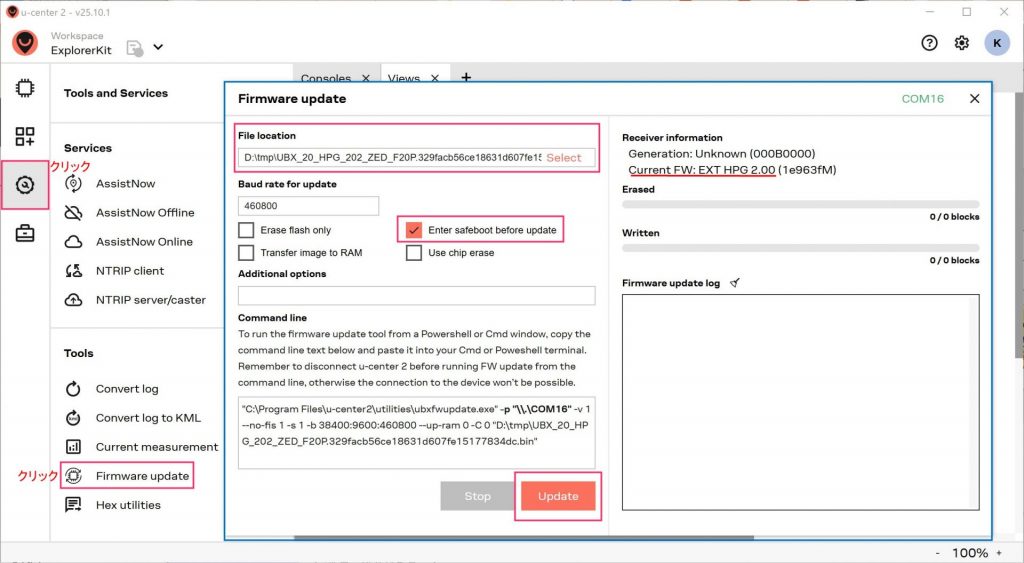Image resolution: width=1024 pixels, height=563 pixels.
Task: Enable Erase flash only checkbox
Action: pyautogui.click(x=246, y=230)
